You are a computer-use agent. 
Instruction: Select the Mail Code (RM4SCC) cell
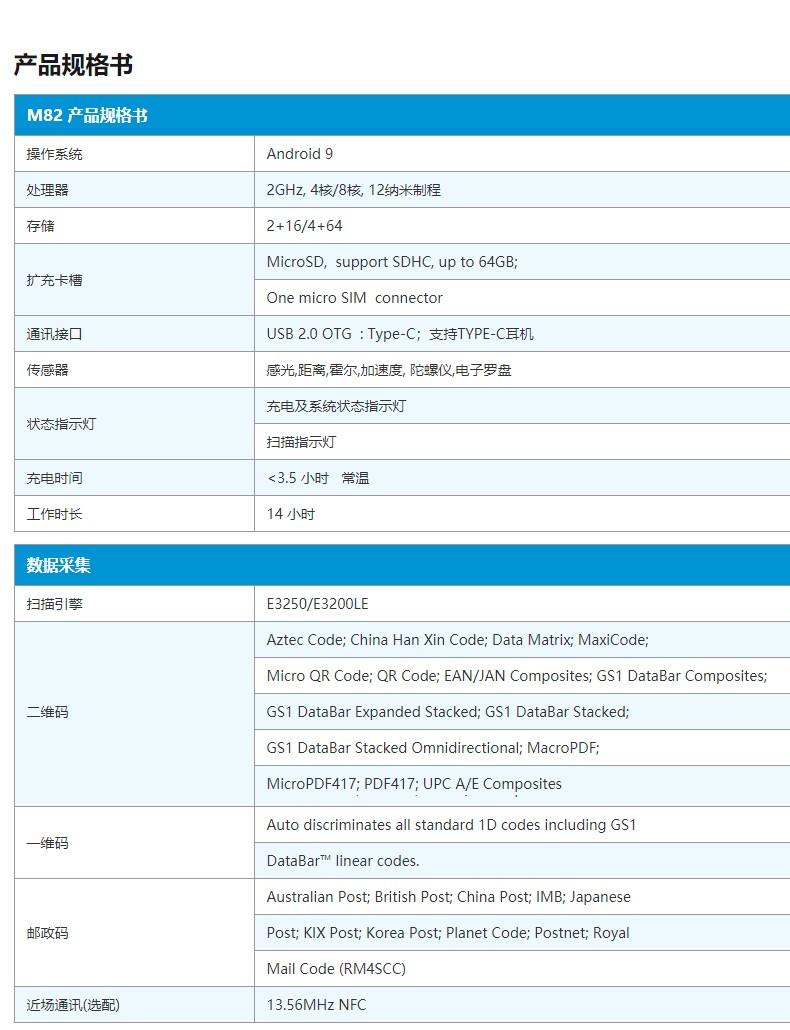point(522,968)
